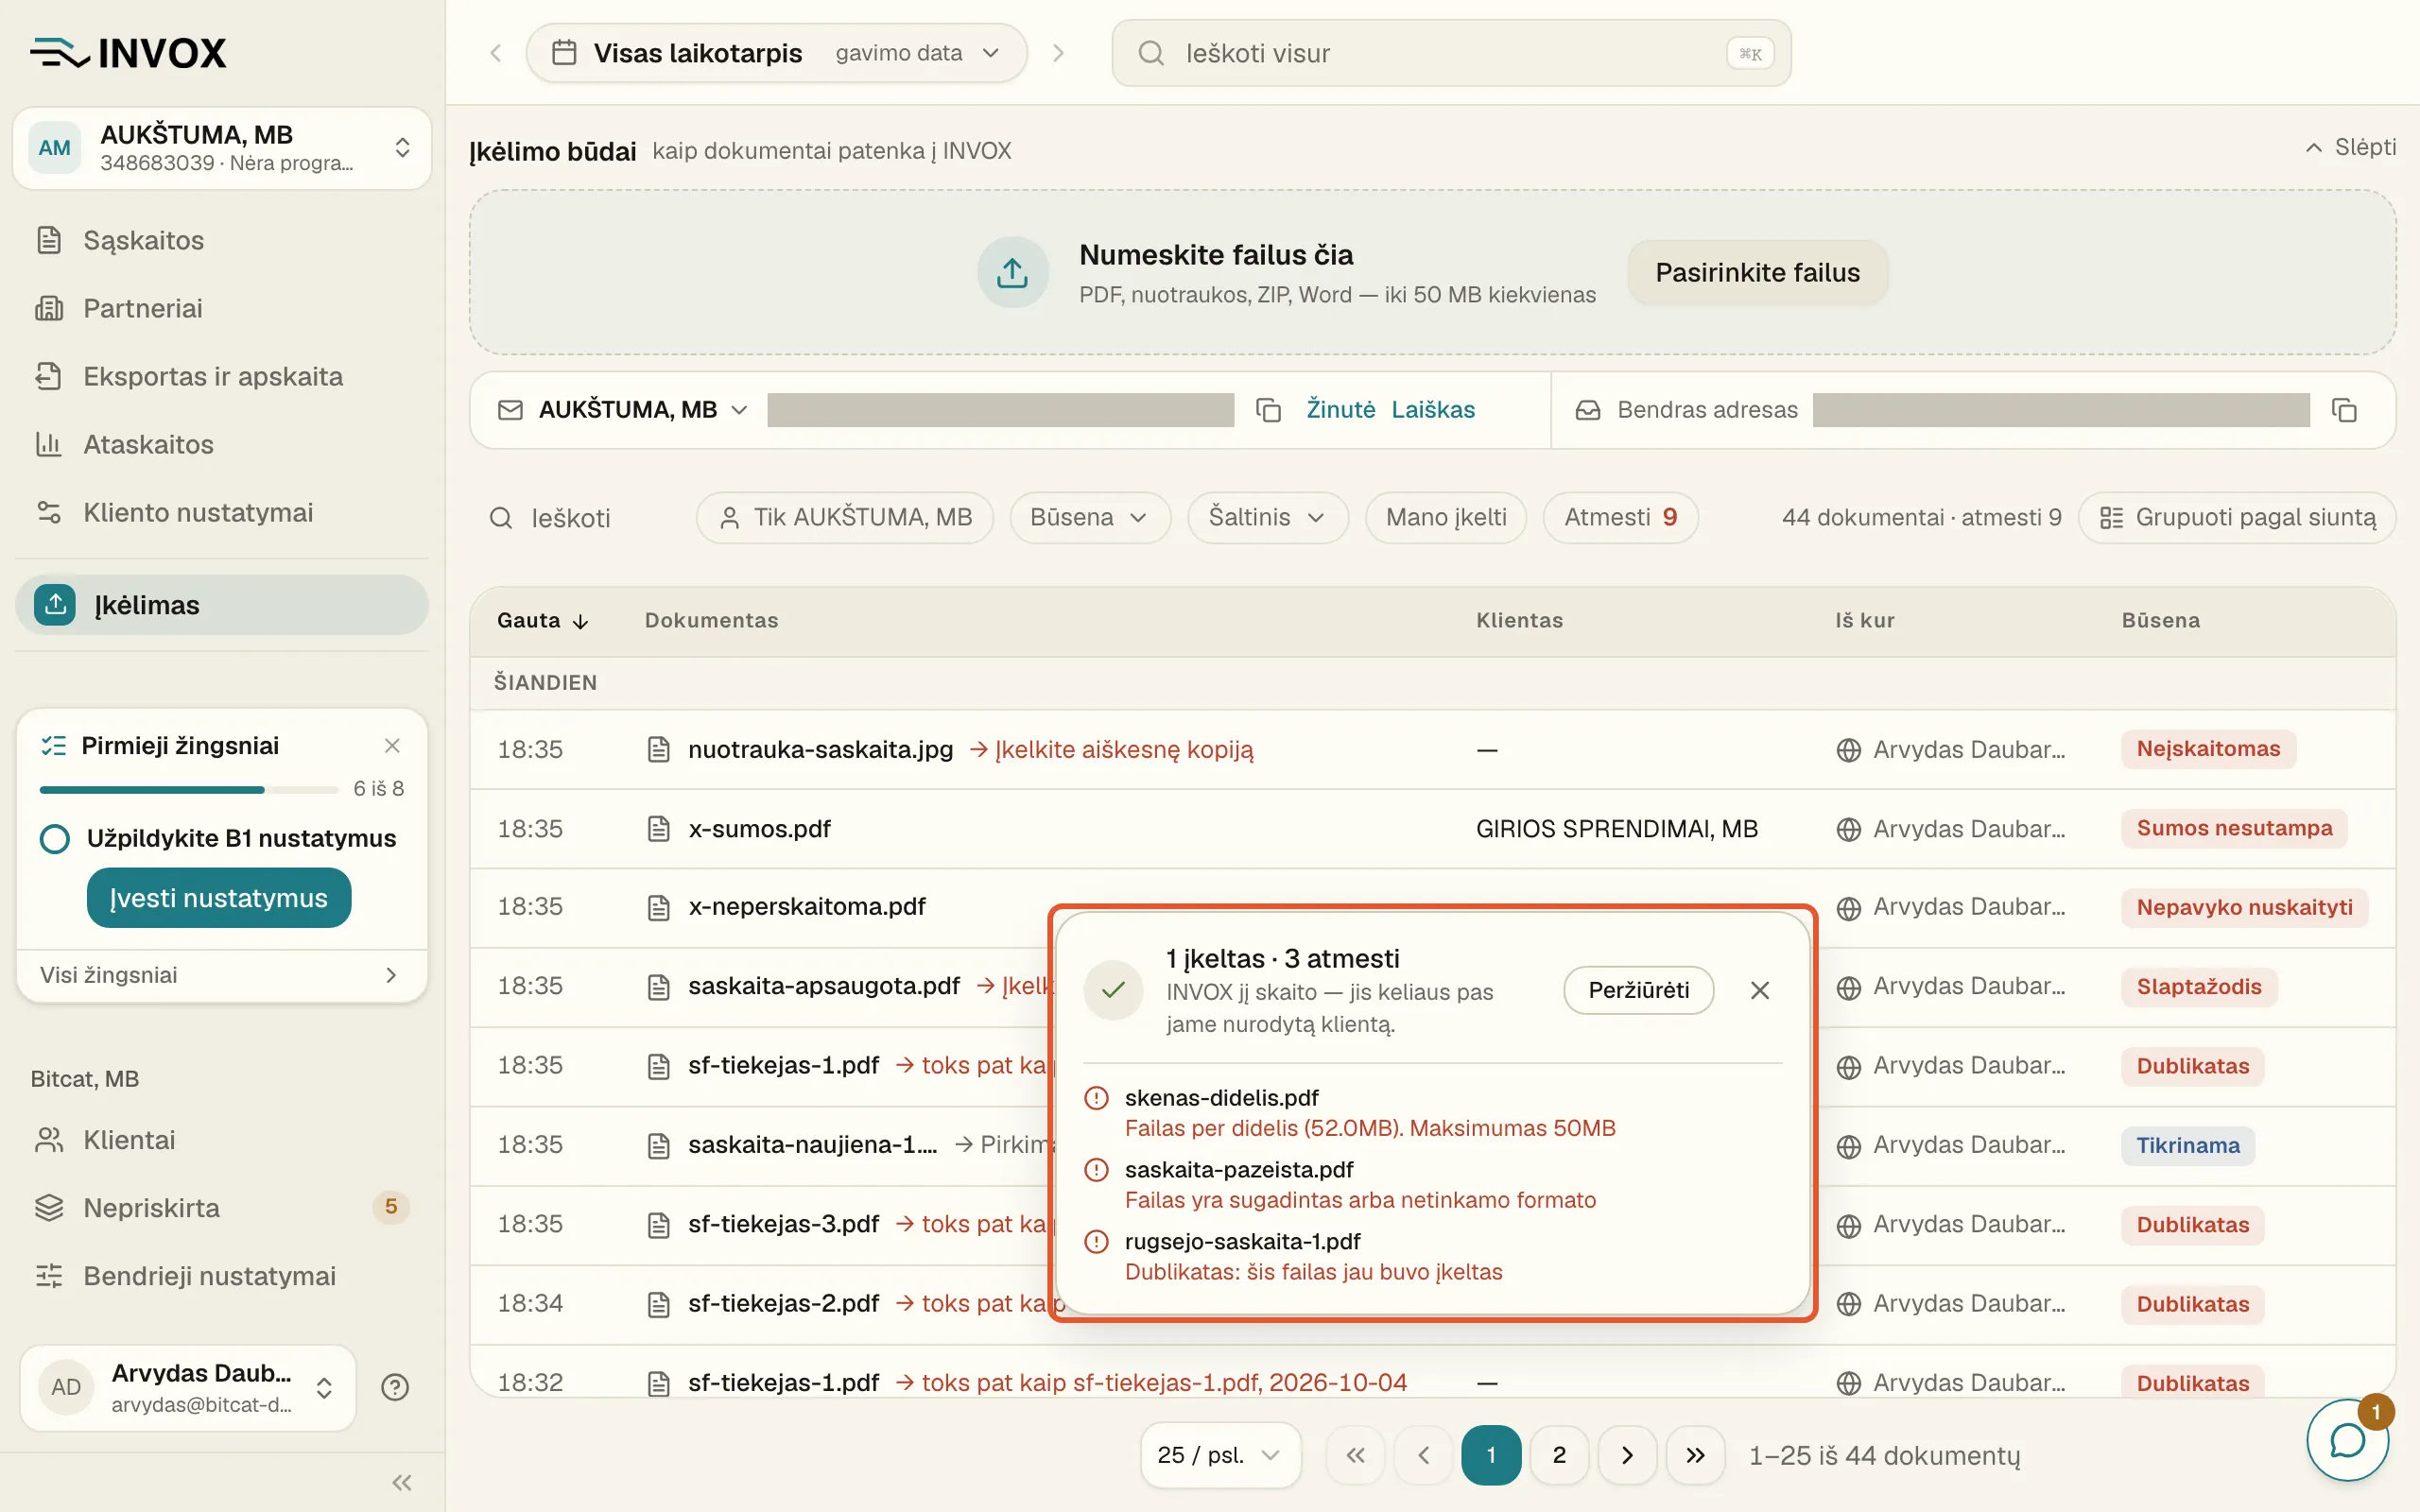Click Peržiūrėti in upload notification
Screen dimensions: 2420x1512
(x=1638, y=990)
